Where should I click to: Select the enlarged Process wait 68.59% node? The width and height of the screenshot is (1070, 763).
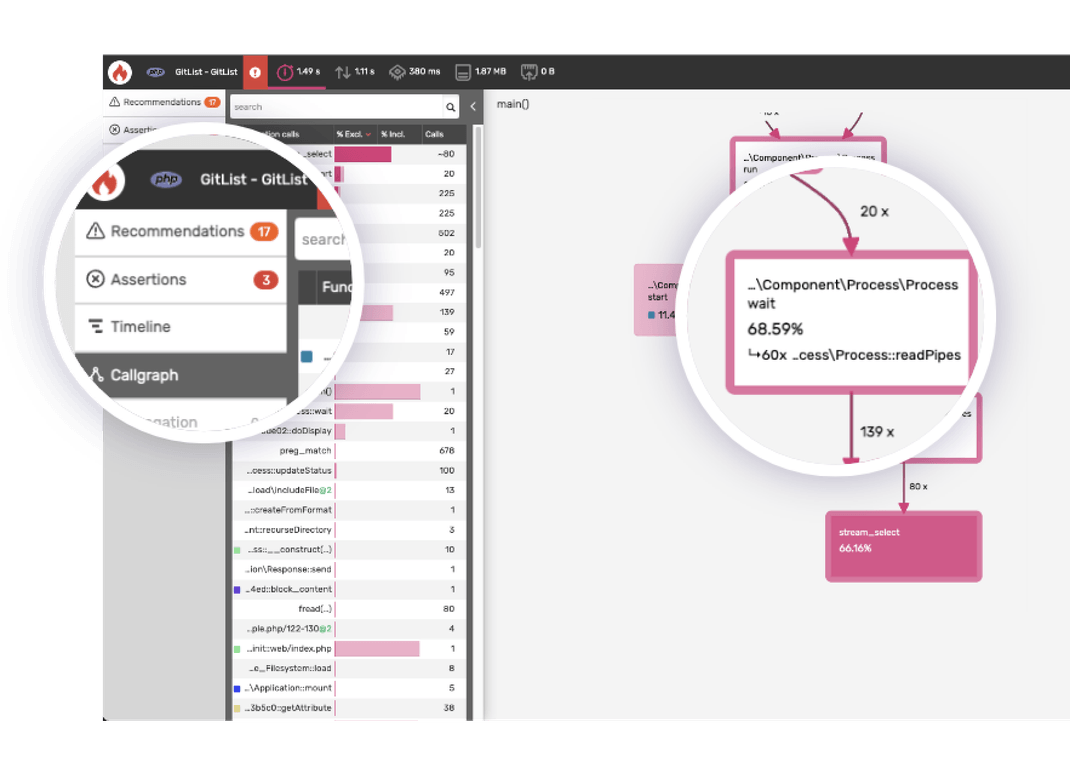tap(851, 322)
